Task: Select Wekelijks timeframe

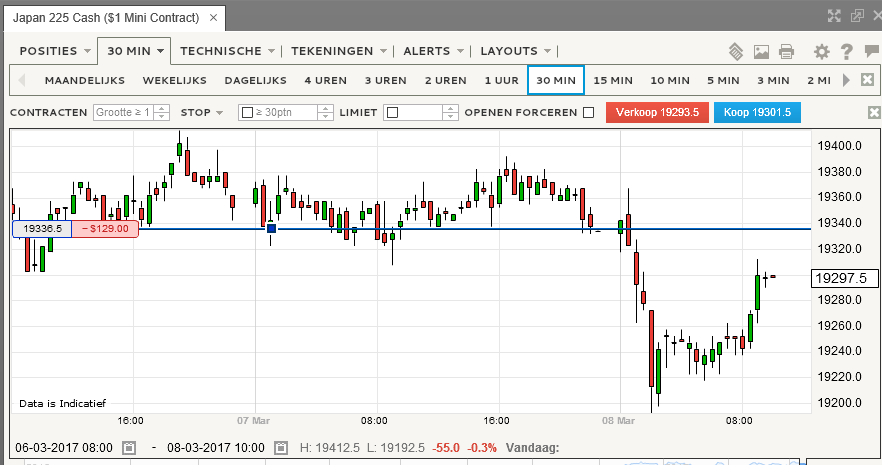Action: 174,80
